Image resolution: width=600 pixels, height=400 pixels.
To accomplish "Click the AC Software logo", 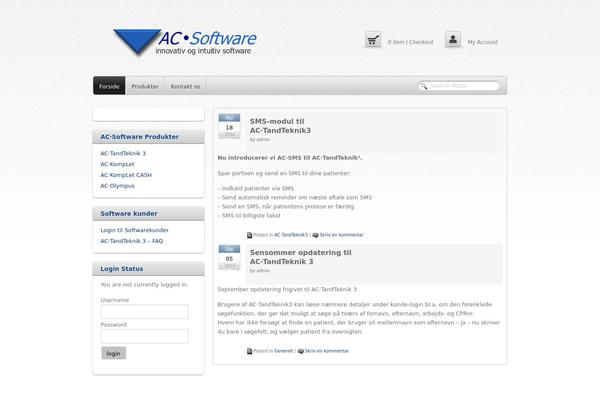I will (185, 42).
